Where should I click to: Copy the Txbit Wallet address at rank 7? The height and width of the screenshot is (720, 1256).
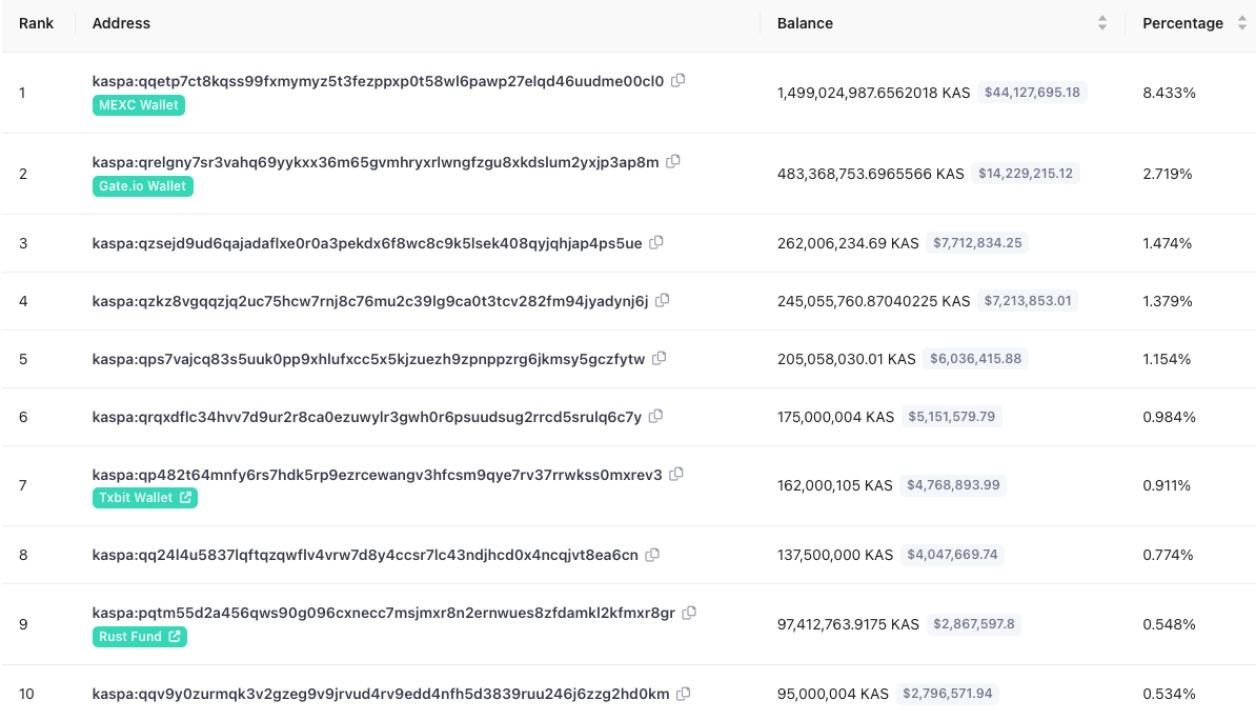click(676, 474)
